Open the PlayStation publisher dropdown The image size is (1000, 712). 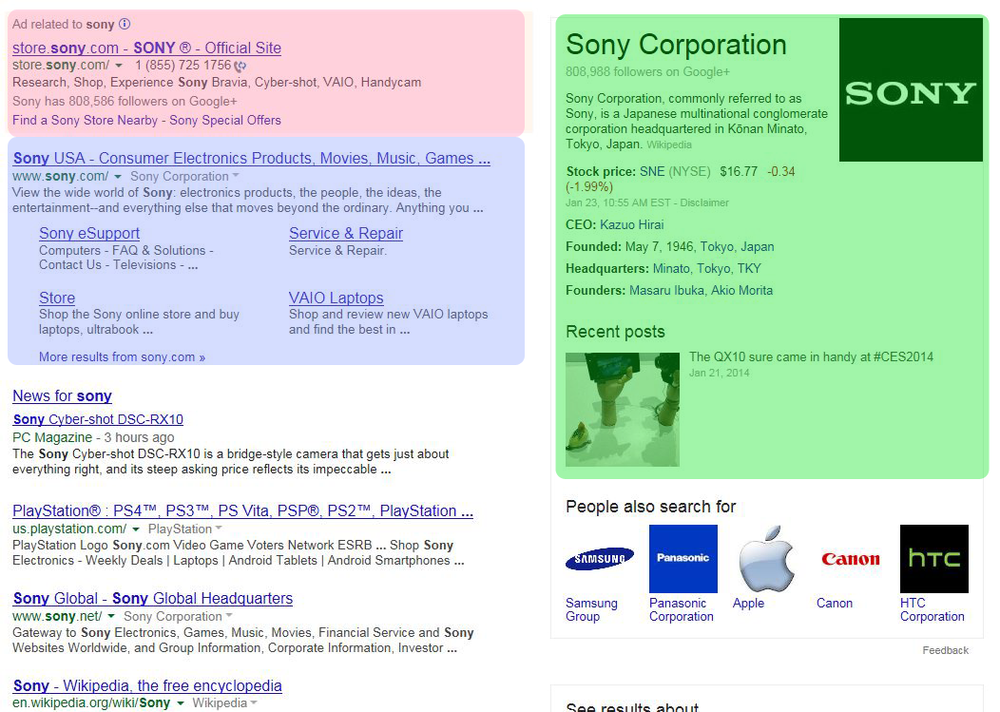pyautogui.click(x=185, y=529)
